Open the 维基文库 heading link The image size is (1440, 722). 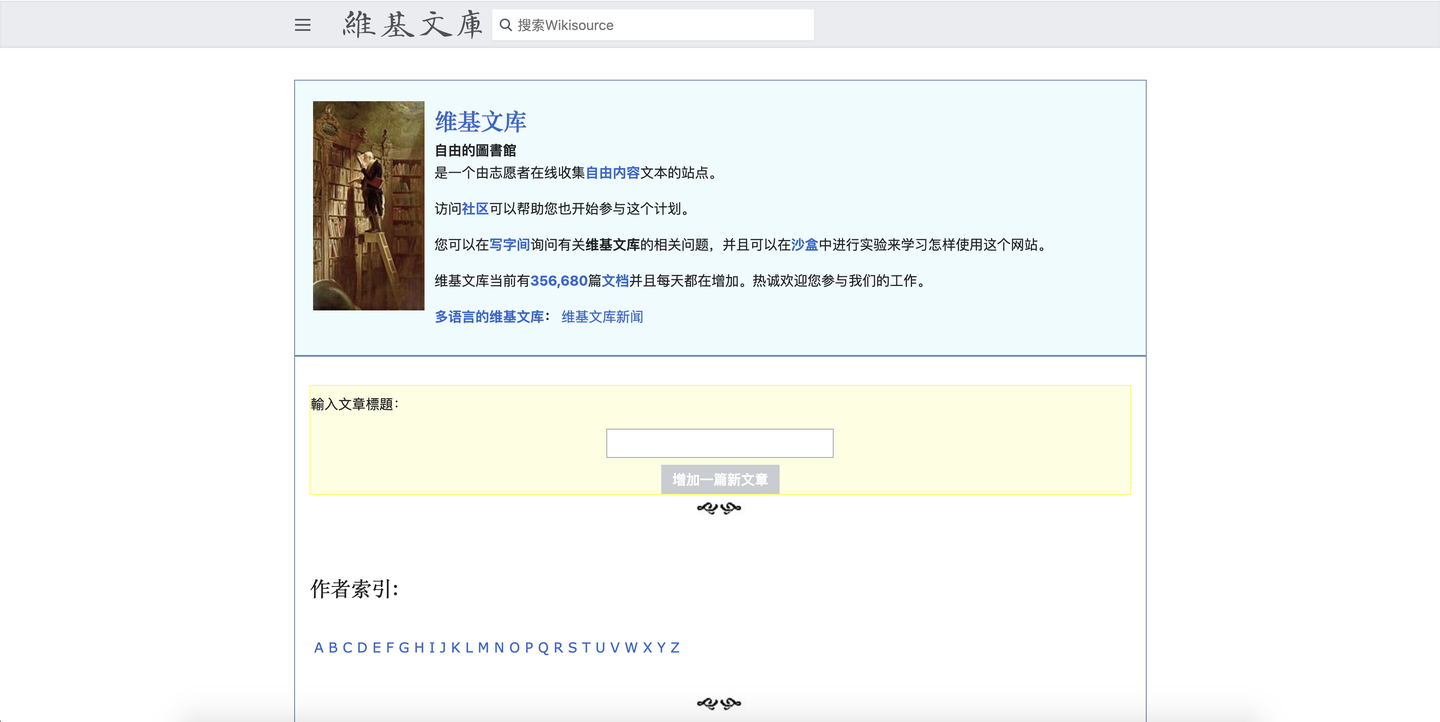[481, 120]
